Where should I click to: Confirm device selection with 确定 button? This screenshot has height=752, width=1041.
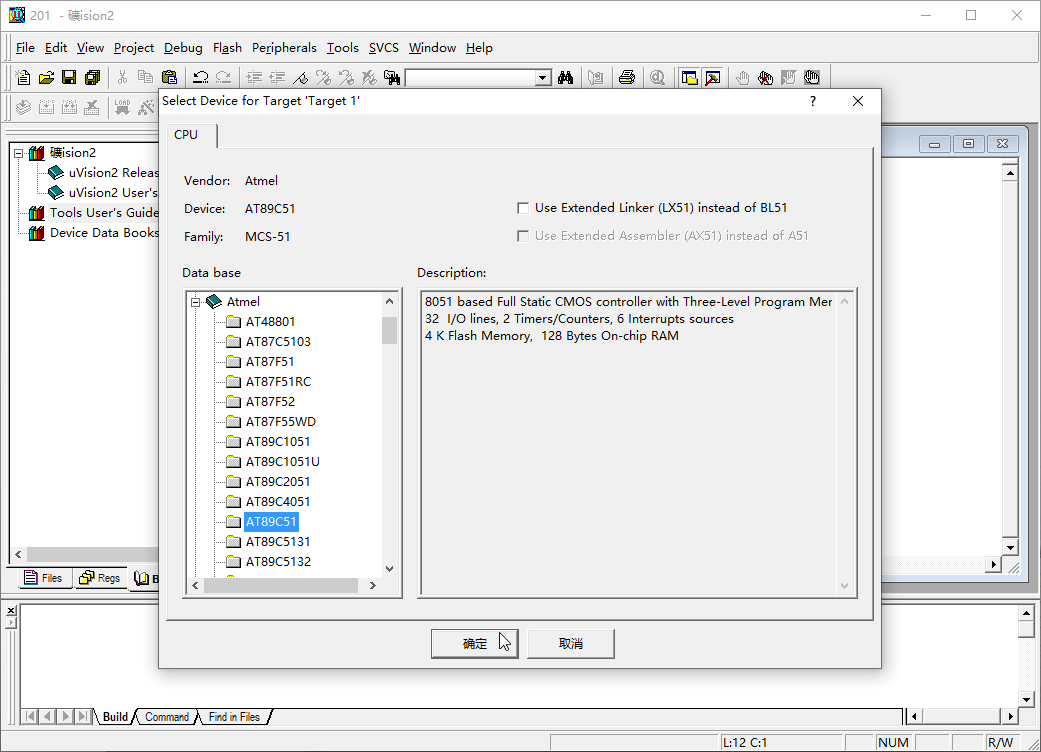pyautogui.click(x=474, y=644)
